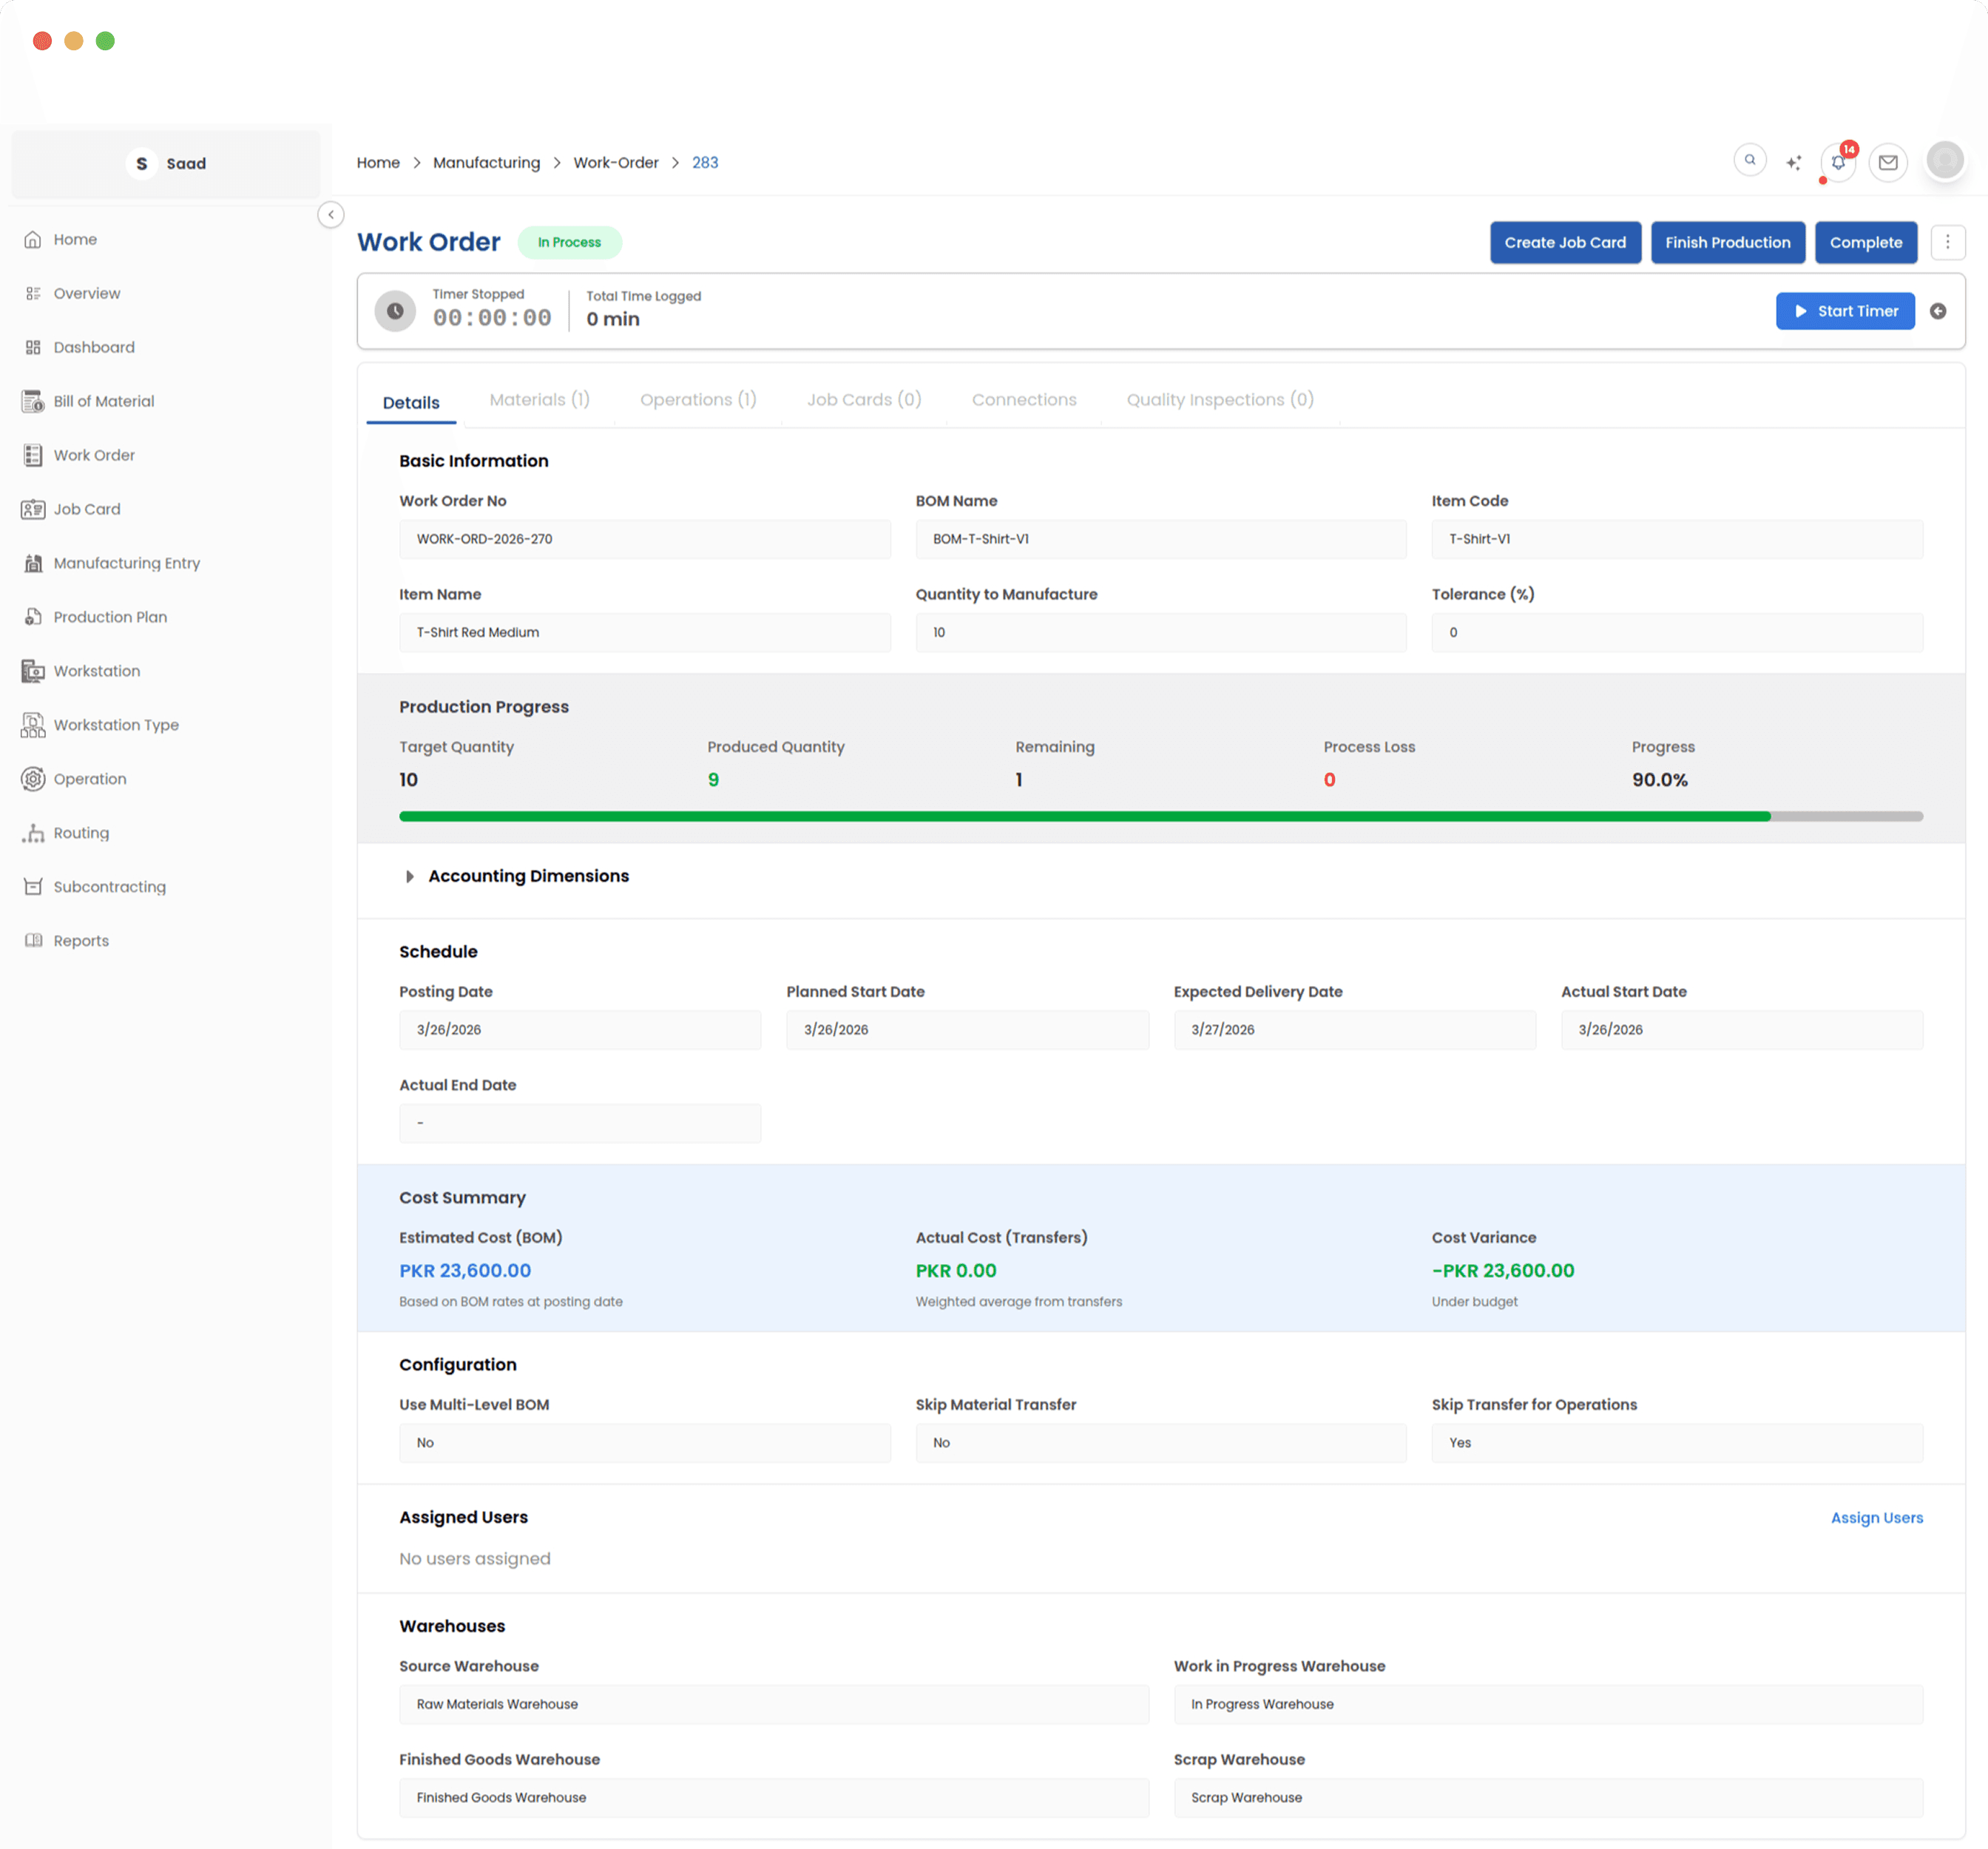The width and height of the screenshot is (1988, 1849).
Task: Toggle Skip Material Transfer to Yes
Action: (x=1160, y=1442)
